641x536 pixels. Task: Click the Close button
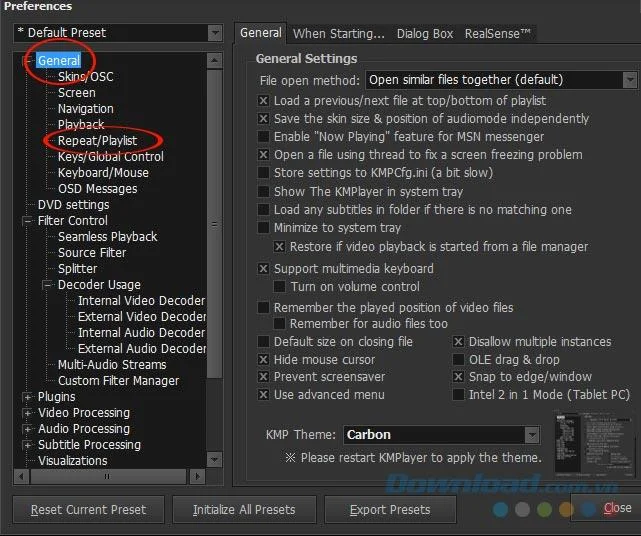(x=607, y=508)
